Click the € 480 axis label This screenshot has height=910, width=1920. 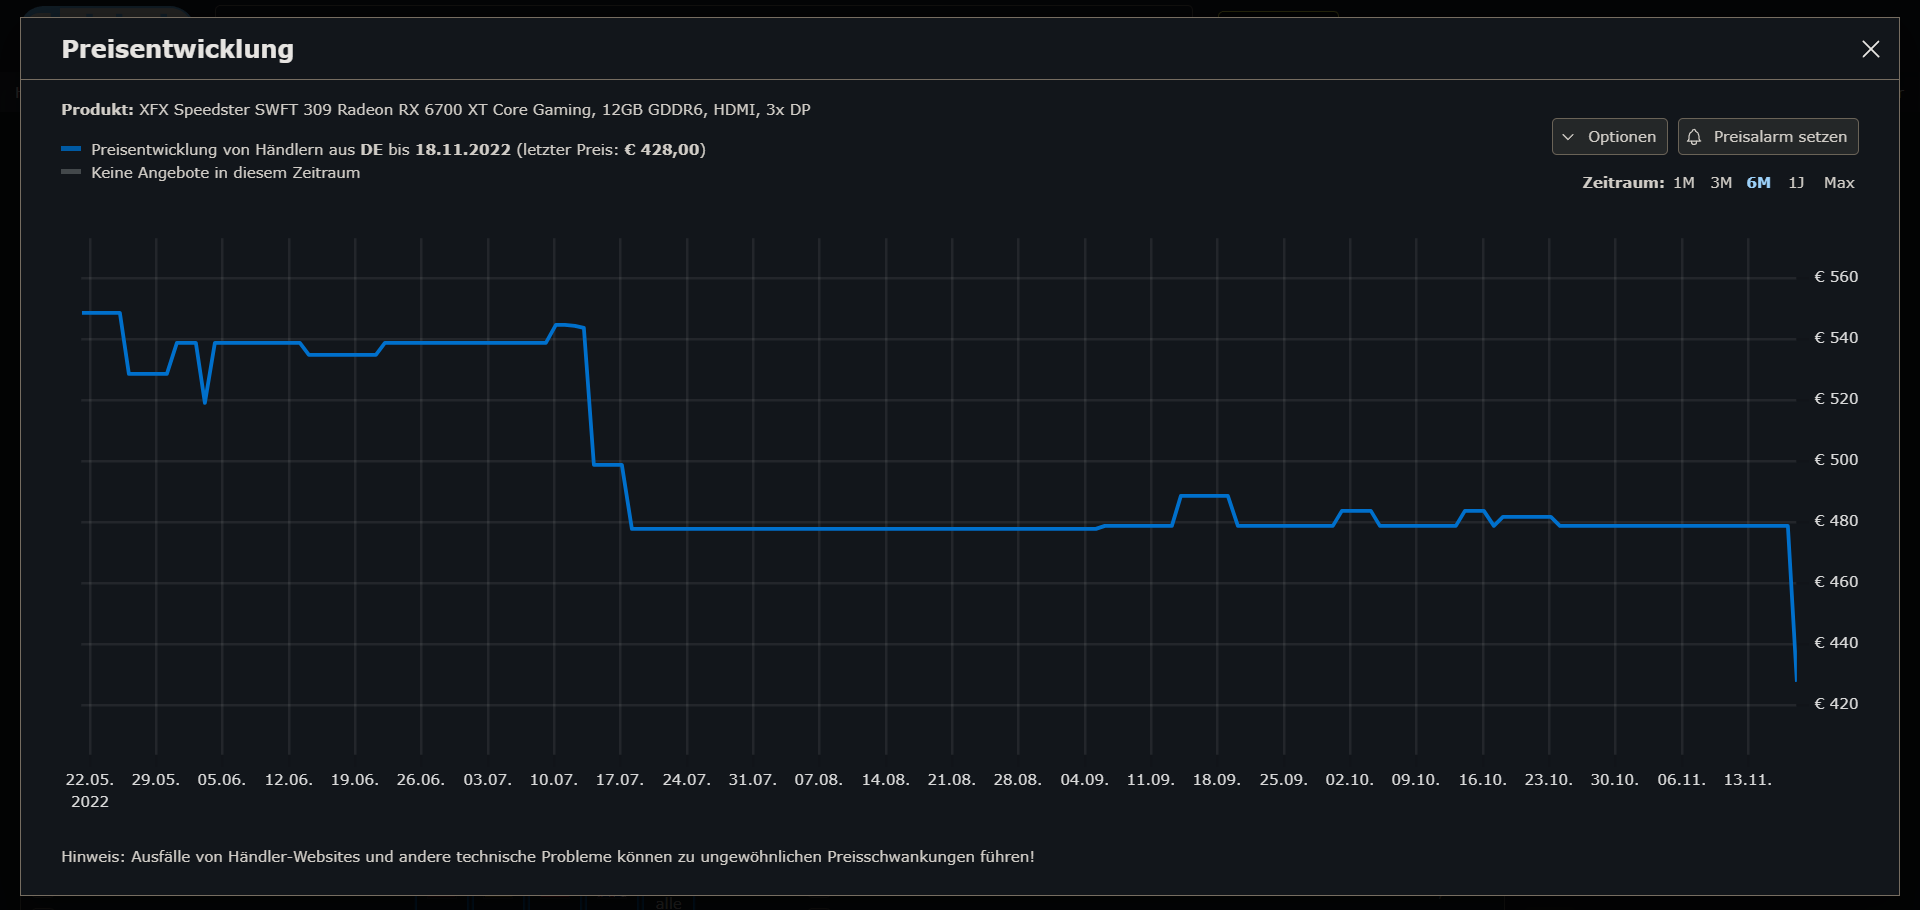[1836, 521]
